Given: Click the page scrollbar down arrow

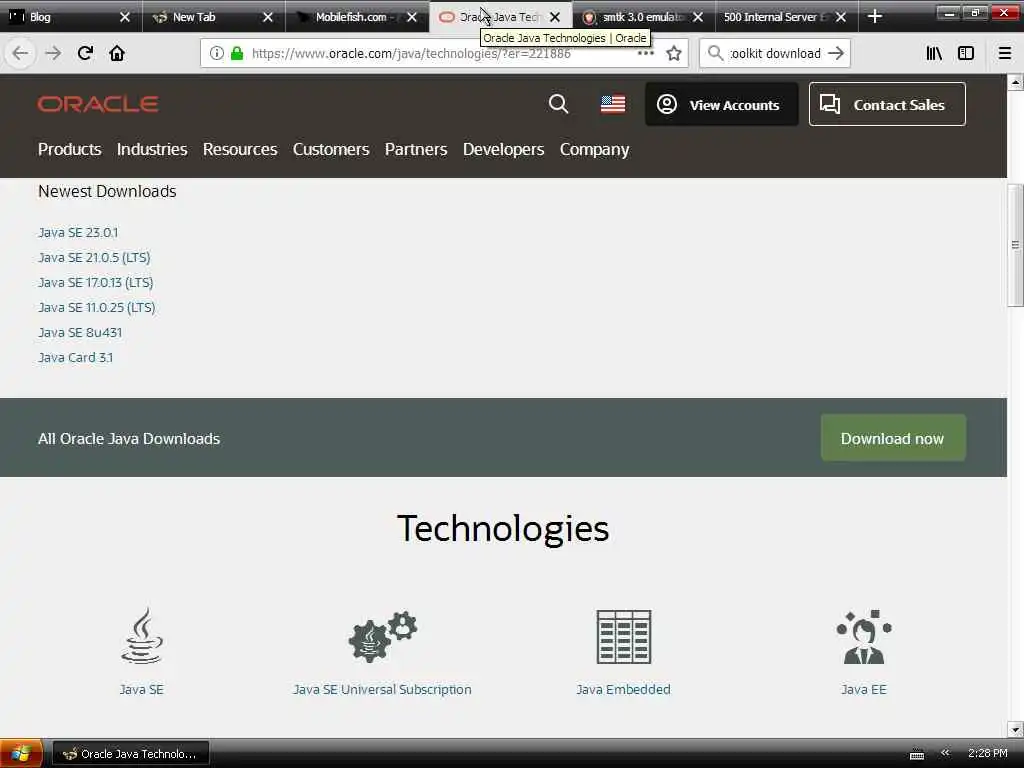Looking at the screenshot, I should (1015, 729).
